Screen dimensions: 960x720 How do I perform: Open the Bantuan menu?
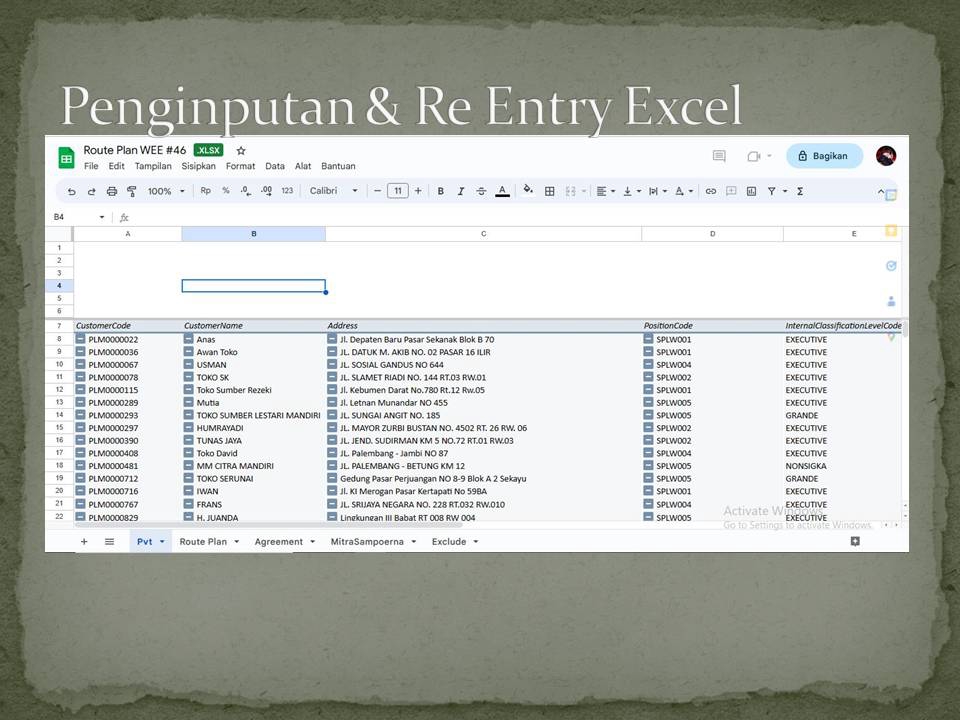coord(338,166)
